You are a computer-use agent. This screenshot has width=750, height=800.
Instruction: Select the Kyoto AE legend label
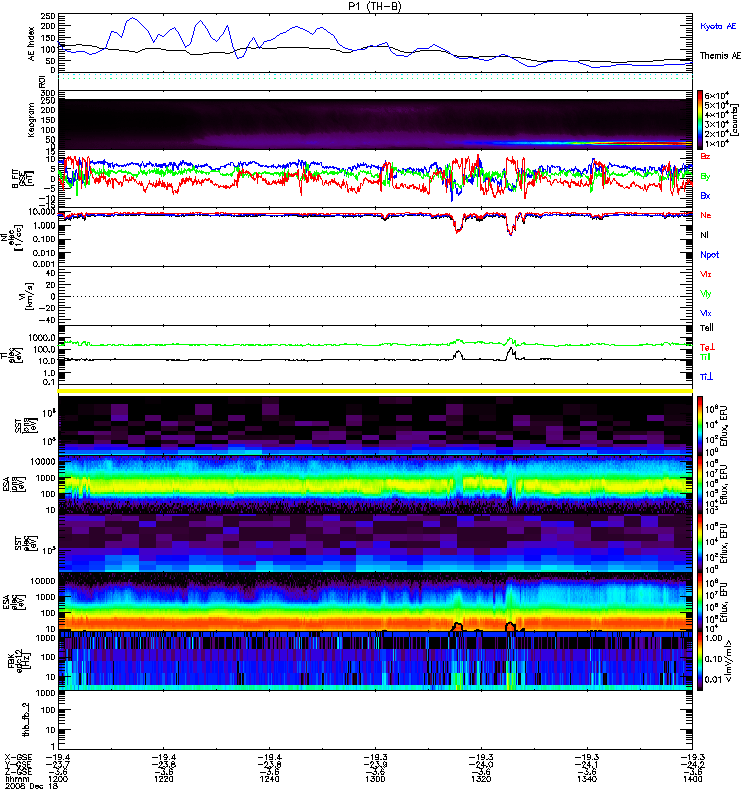point(718,26)
